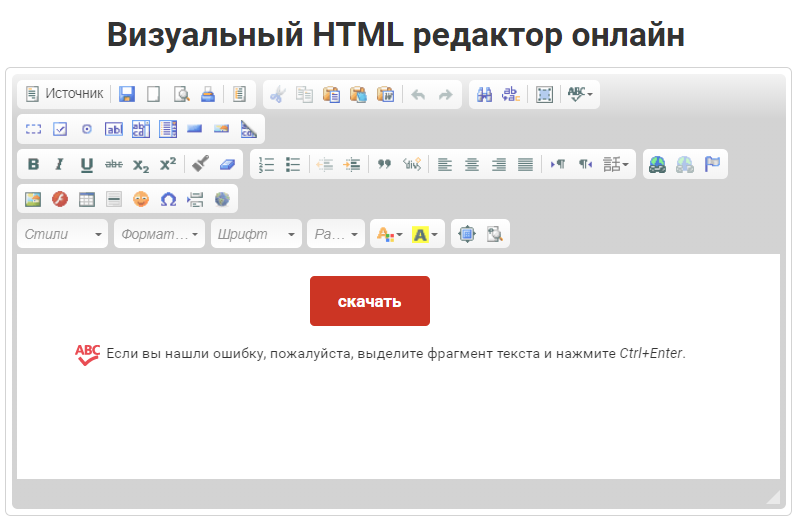This screenshot has width=799, height=522.
Task: Align text left
Action: [x=445, y=165]
